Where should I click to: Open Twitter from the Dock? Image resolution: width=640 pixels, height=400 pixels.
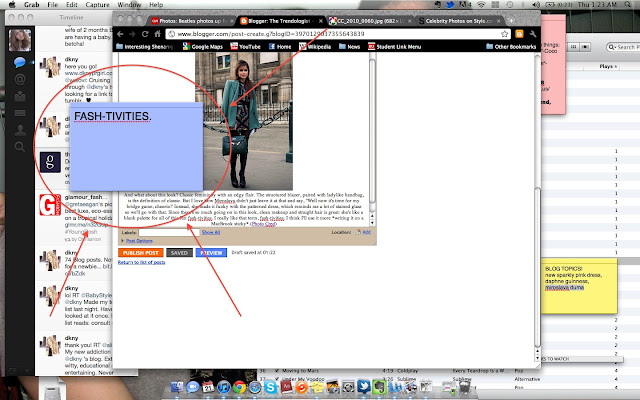pyautogui.click(x=363, y=387)
